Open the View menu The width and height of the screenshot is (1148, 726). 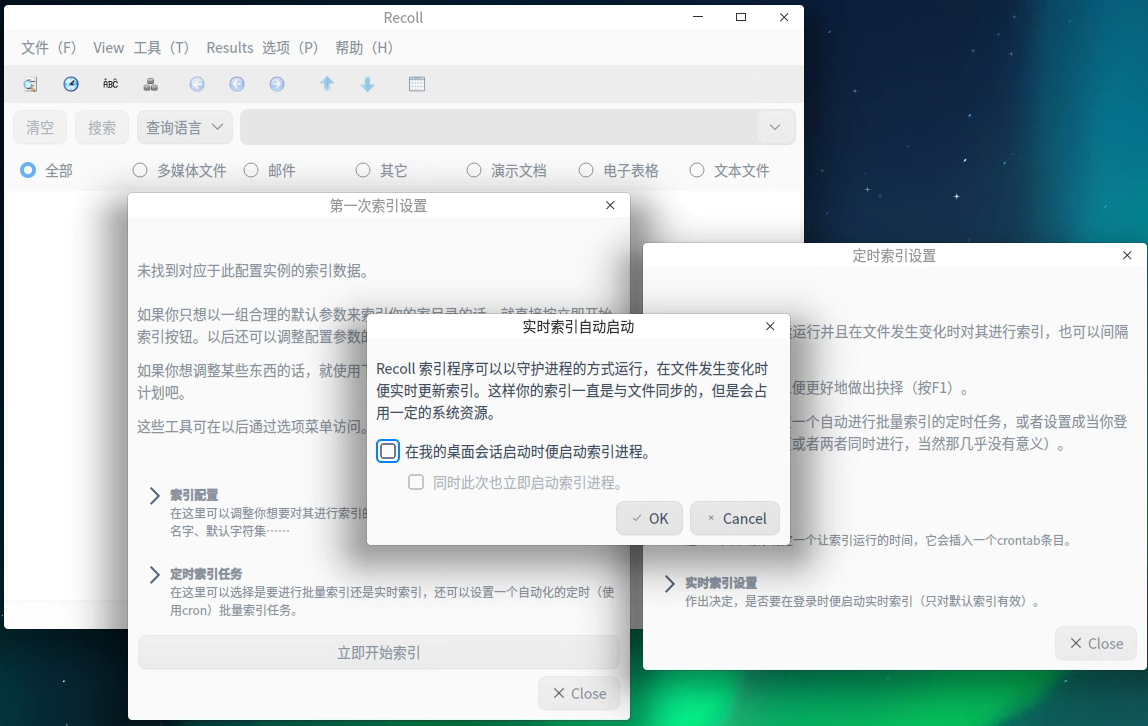108,48
